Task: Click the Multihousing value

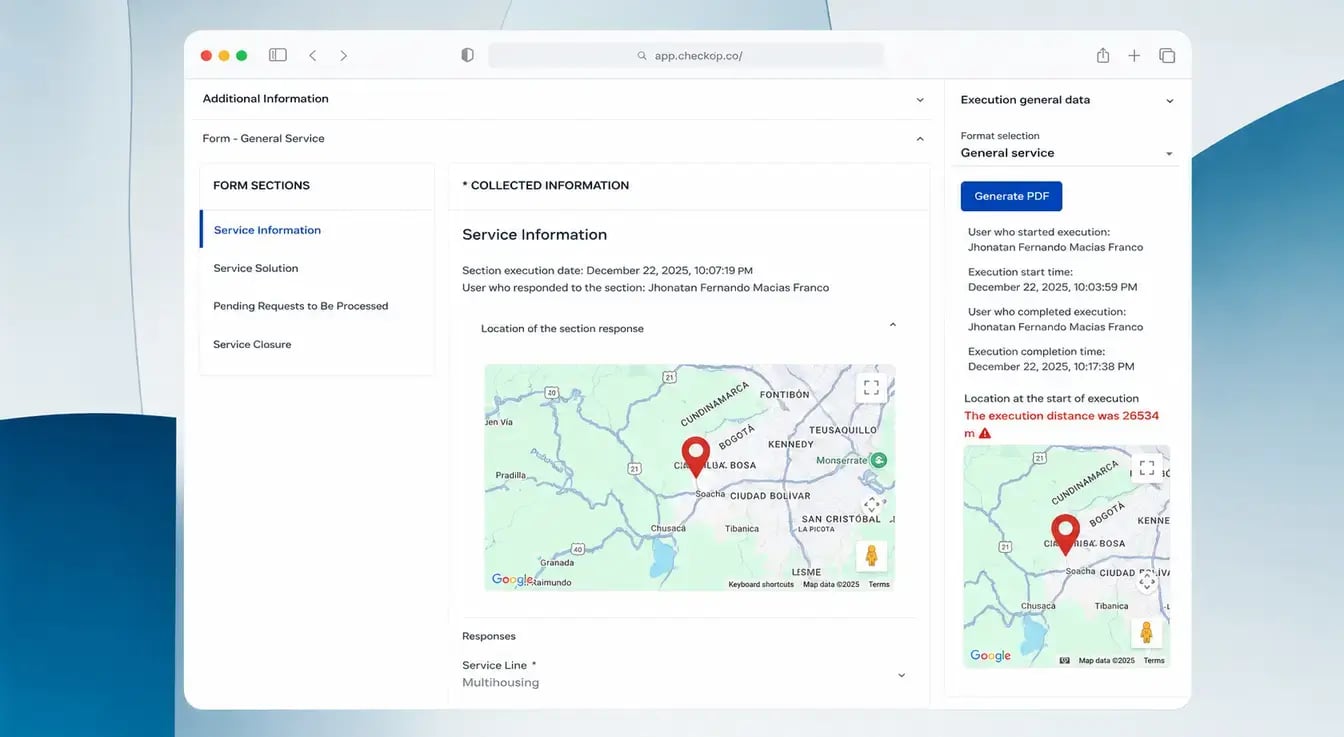Action: (500, 683)
